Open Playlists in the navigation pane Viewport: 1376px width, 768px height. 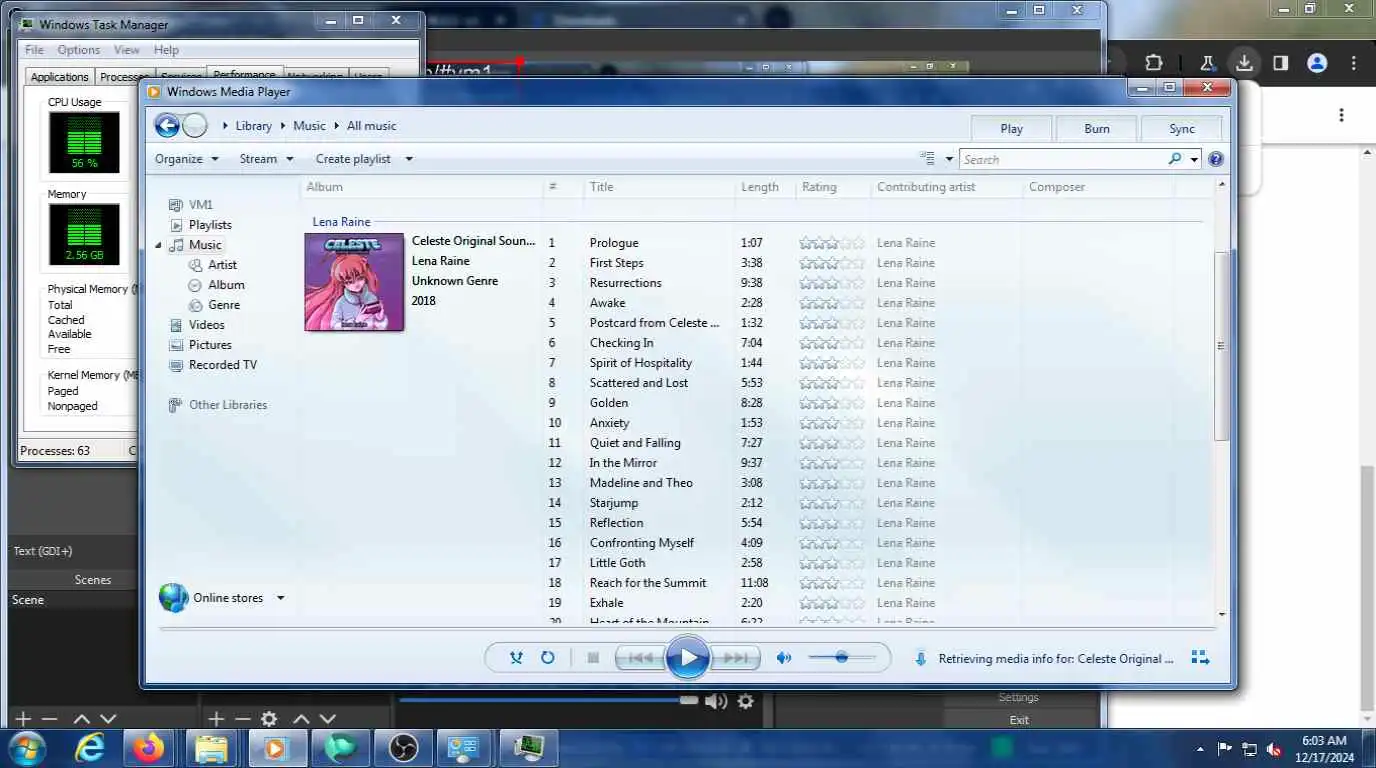[x=201, y=225]
